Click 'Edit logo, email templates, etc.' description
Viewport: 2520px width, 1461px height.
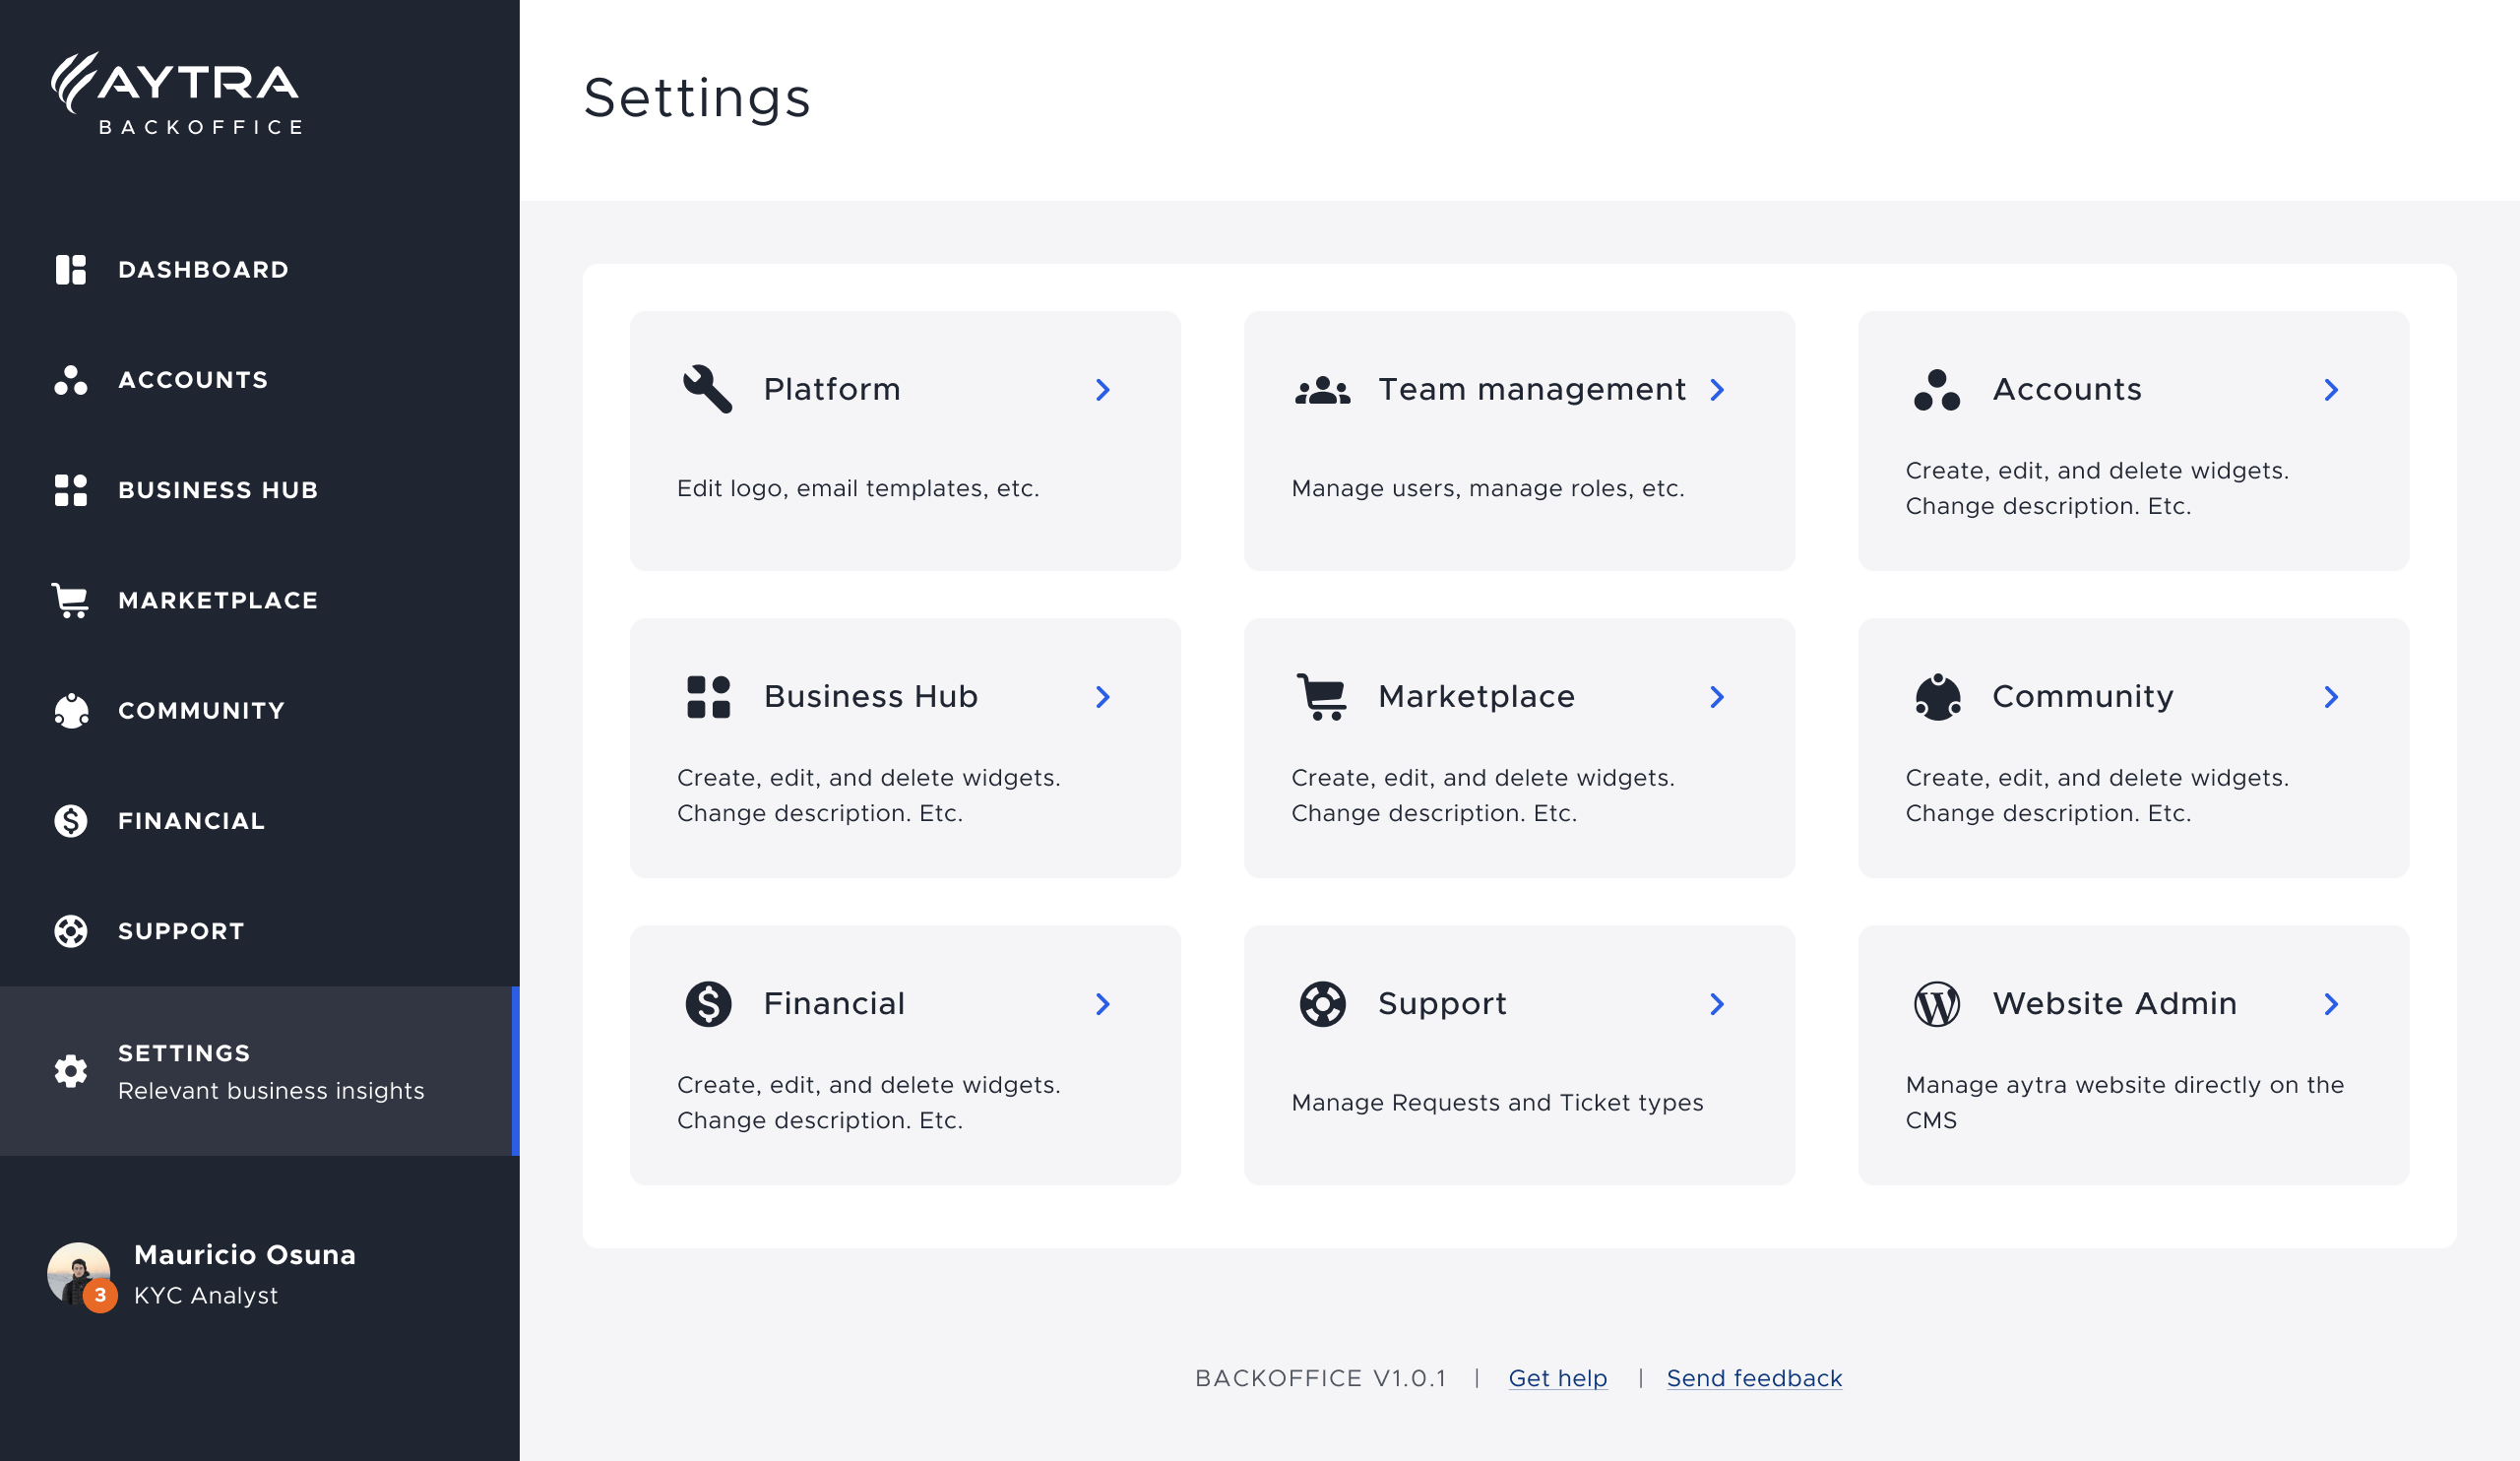pyautogui.click(x=858, y=488)
